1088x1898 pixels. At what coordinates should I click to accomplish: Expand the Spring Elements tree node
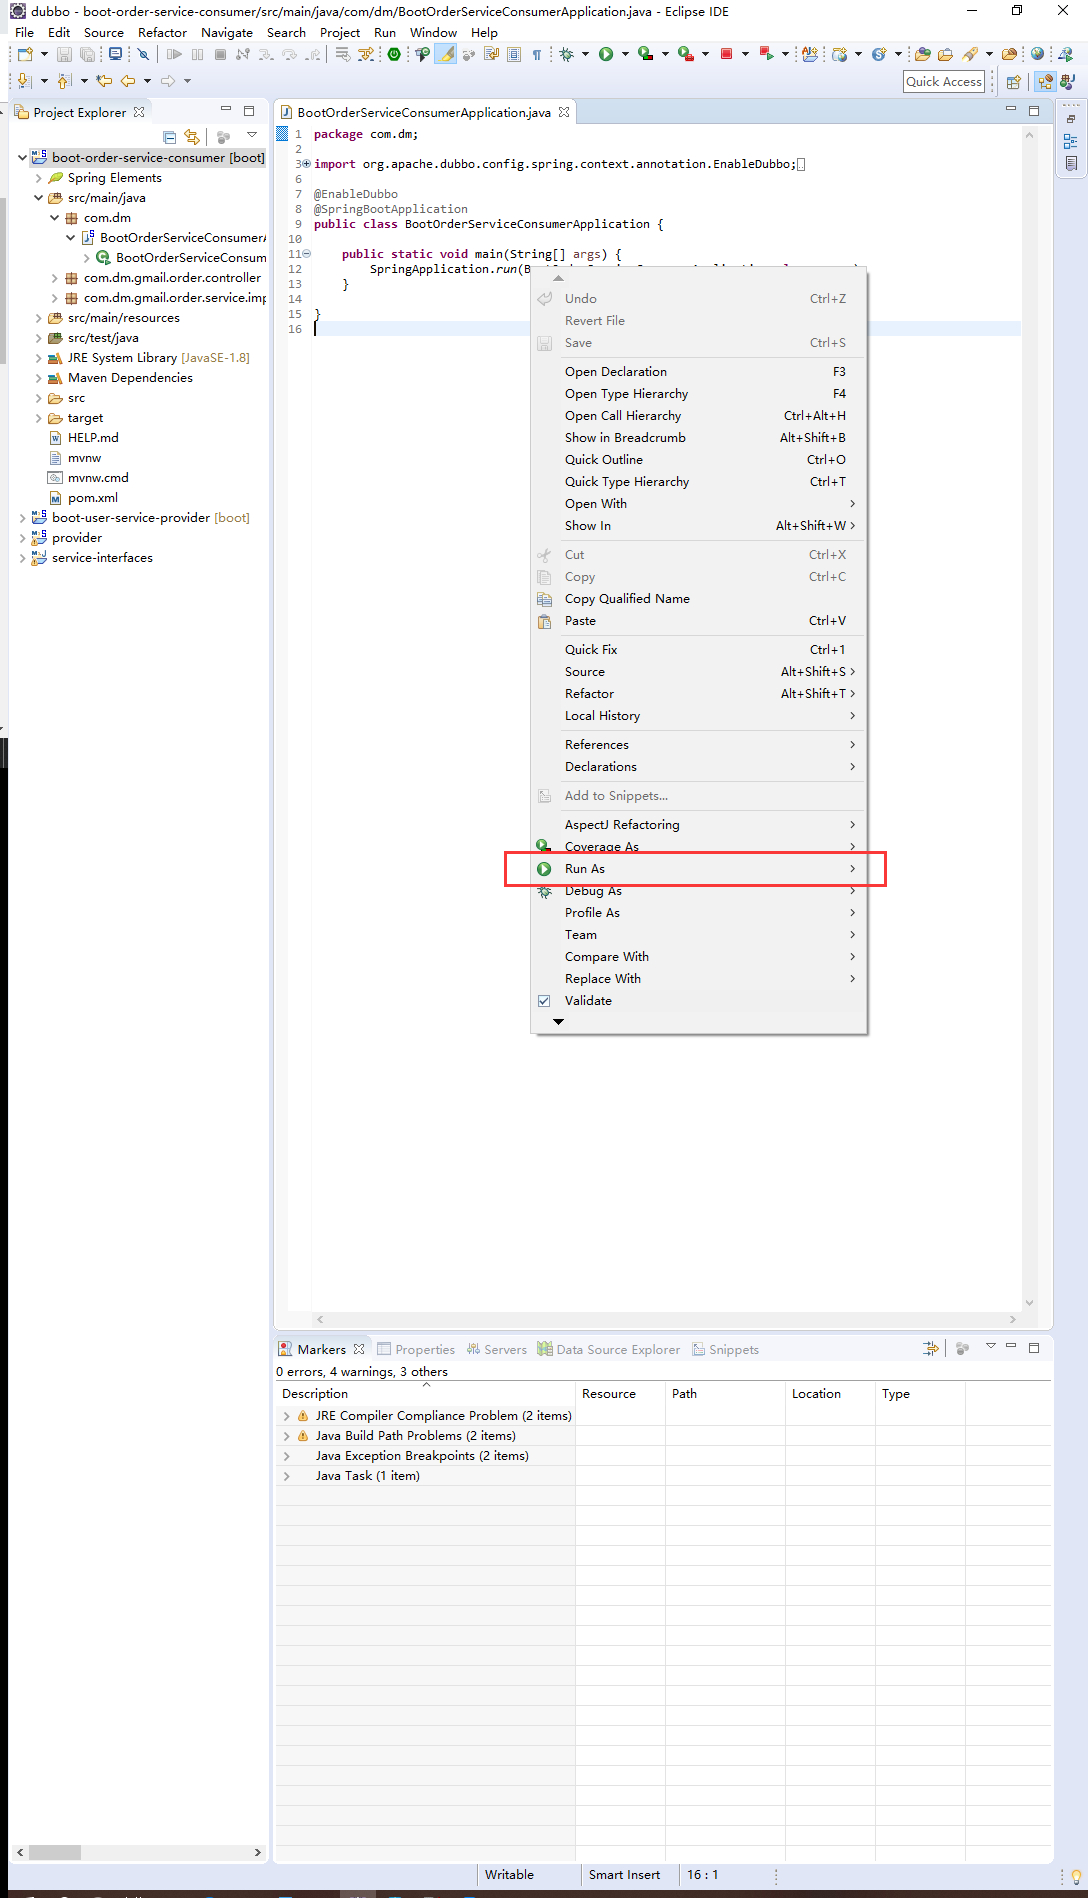(38, 178)
